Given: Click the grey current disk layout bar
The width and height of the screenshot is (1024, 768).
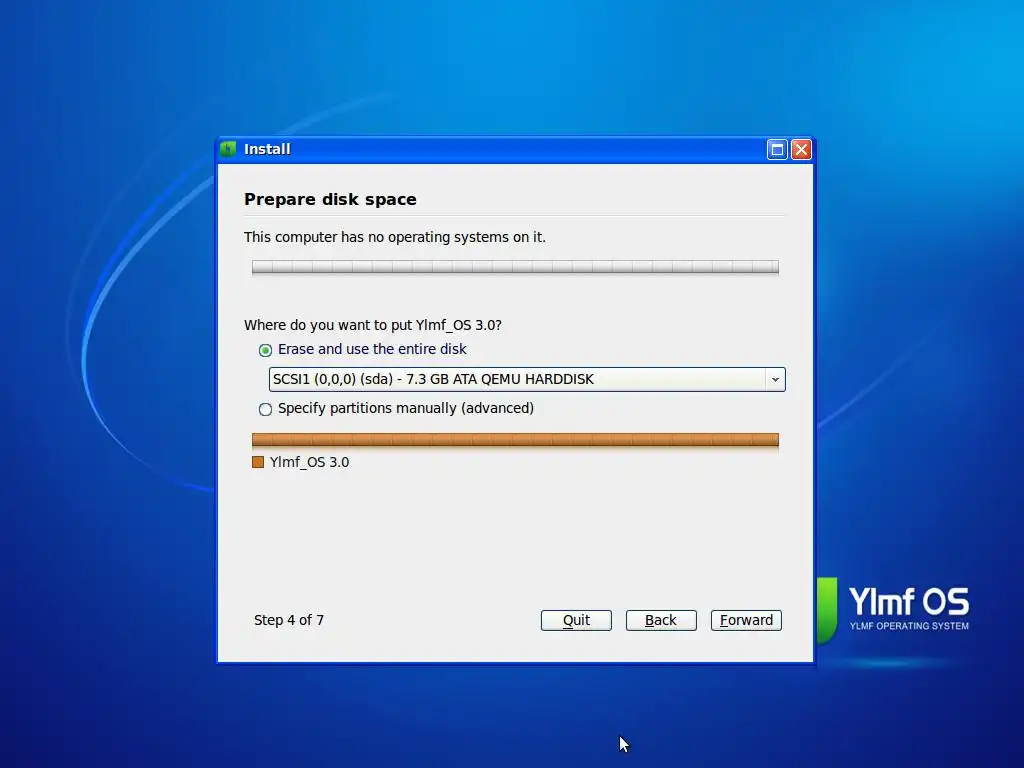Looking at the screenshot, I should [x=515, y=267].
